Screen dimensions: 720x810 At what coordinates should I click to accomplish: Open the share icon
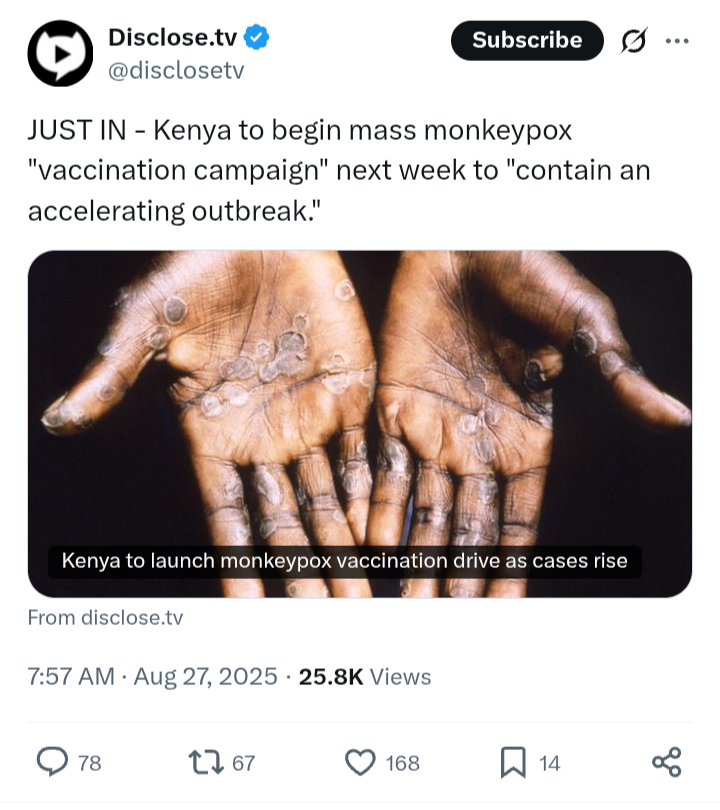(x=666, y=762)
